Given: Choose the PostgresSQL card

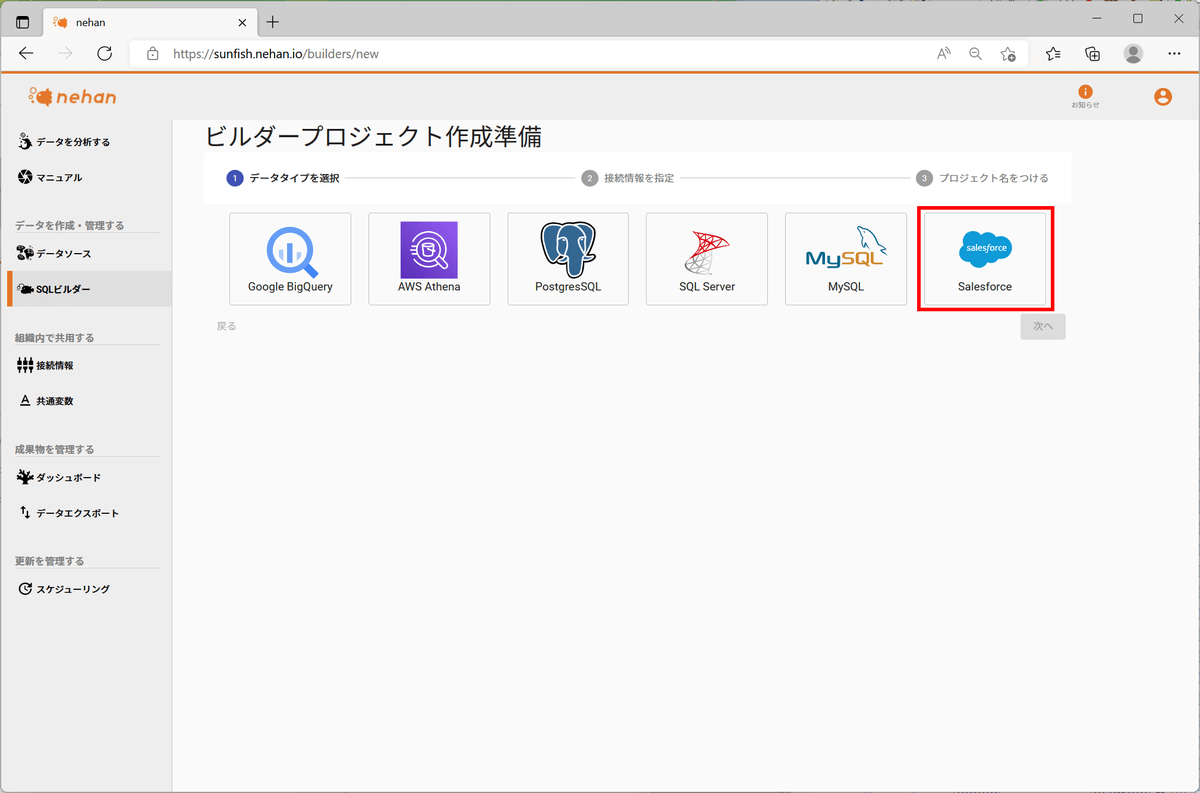Looking at the screenshot, I should 568,259.
